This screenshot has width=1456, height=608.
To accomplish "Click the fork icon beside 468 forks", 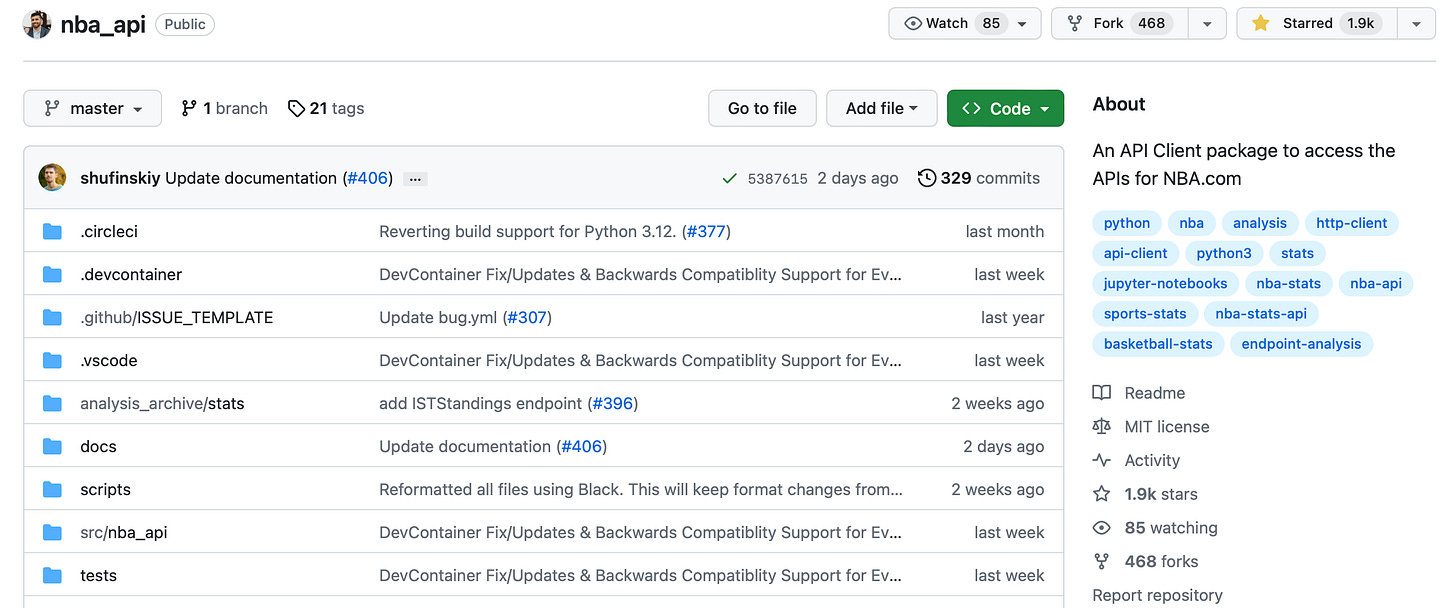I will pos(1102,561).
